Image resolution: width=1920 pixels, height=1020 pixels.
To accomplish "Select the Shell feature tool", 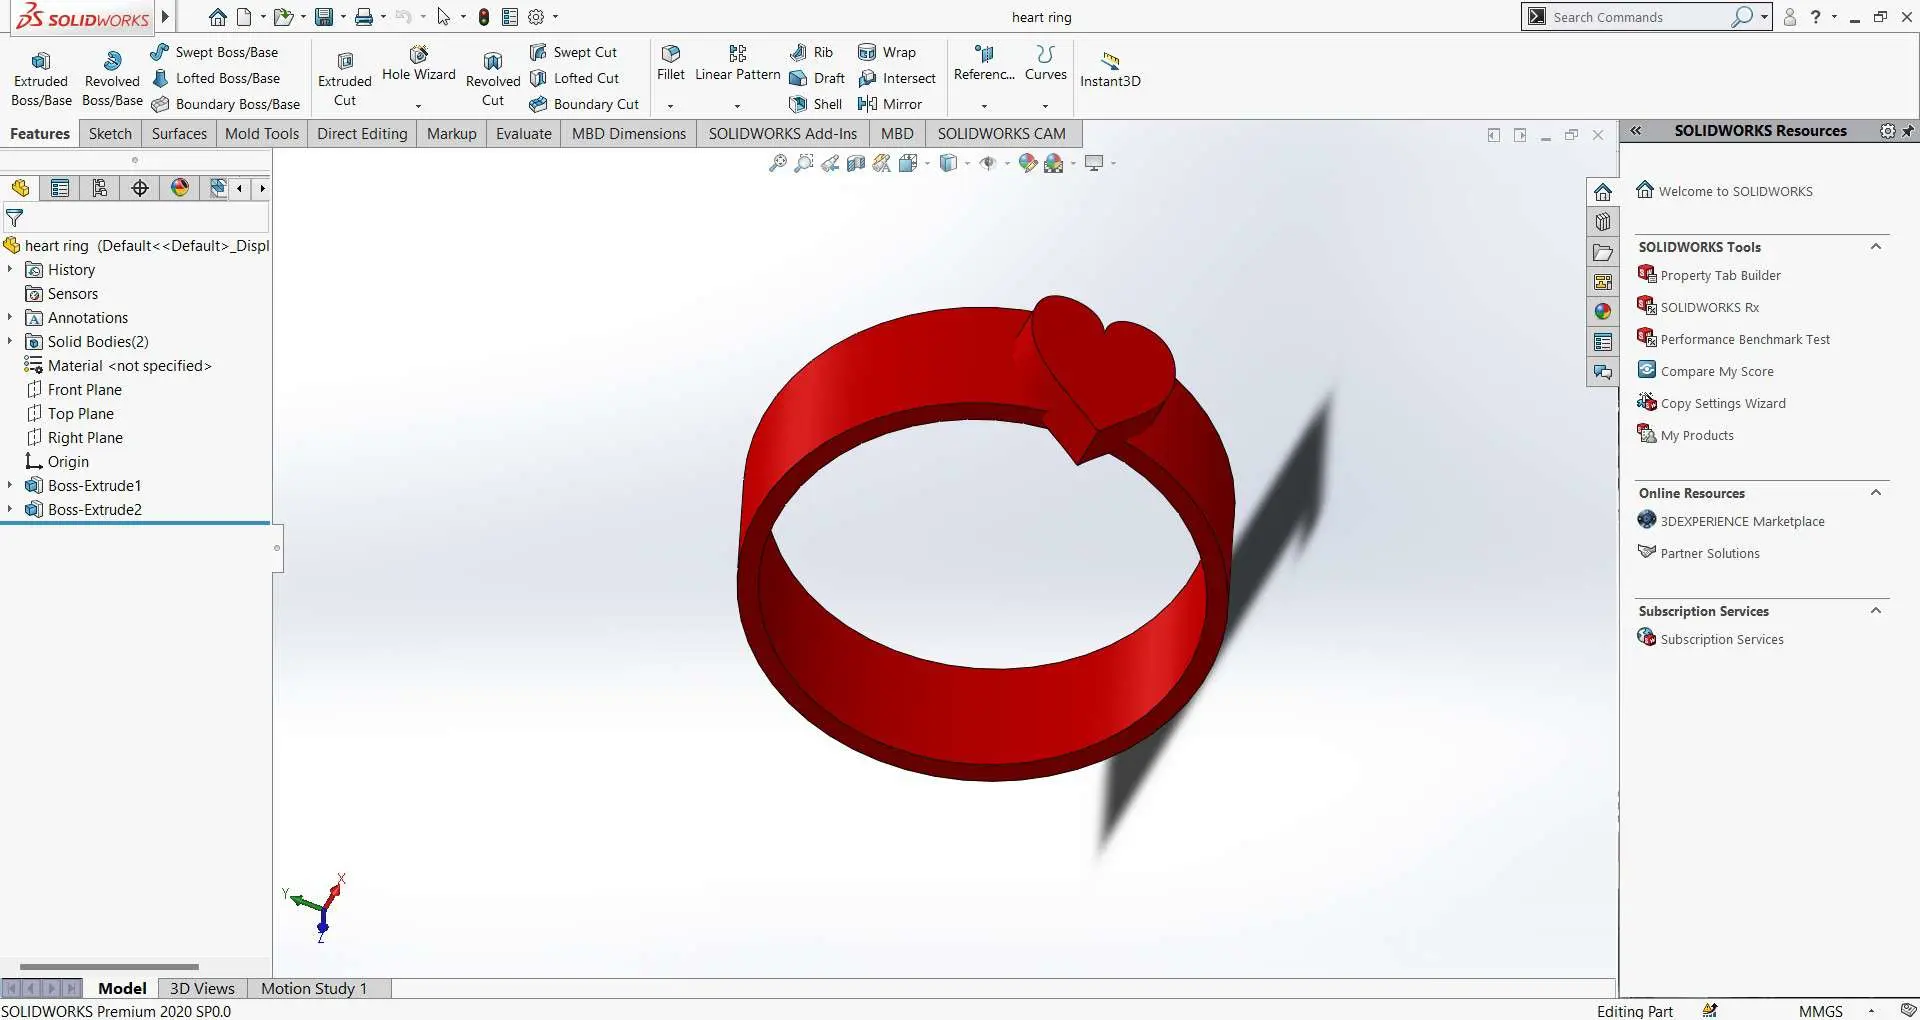I will pos(815,104).
